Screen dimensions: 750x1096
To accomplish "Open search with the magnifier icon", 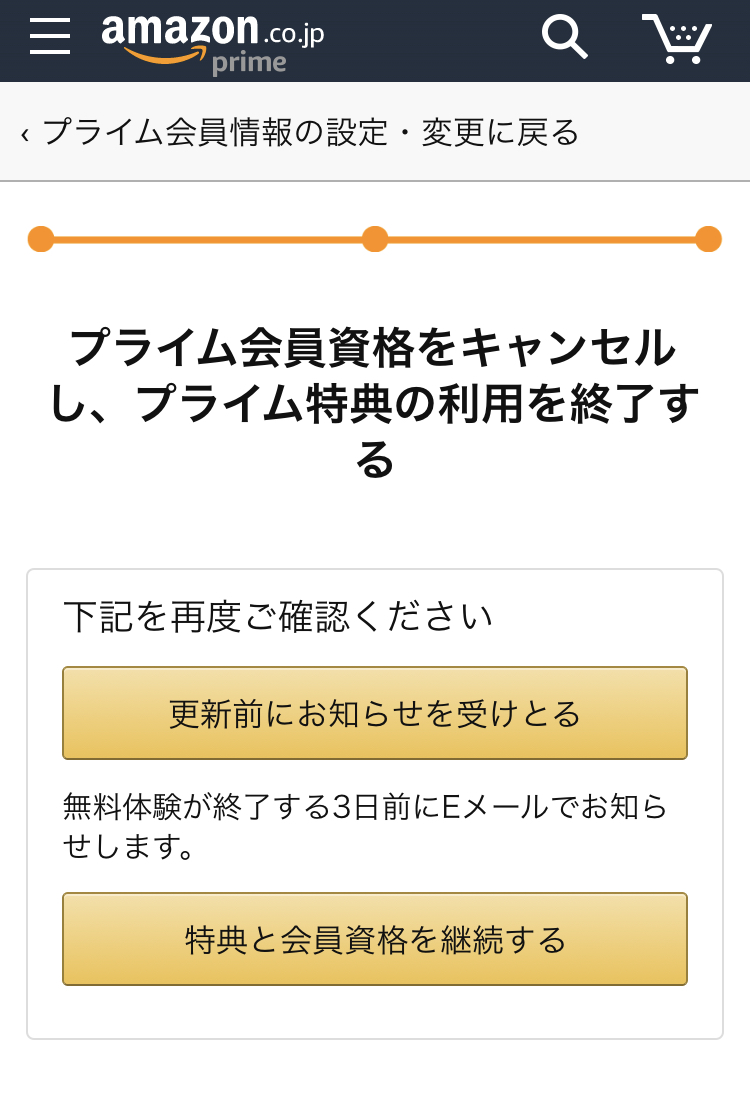I will click(563, 37).
